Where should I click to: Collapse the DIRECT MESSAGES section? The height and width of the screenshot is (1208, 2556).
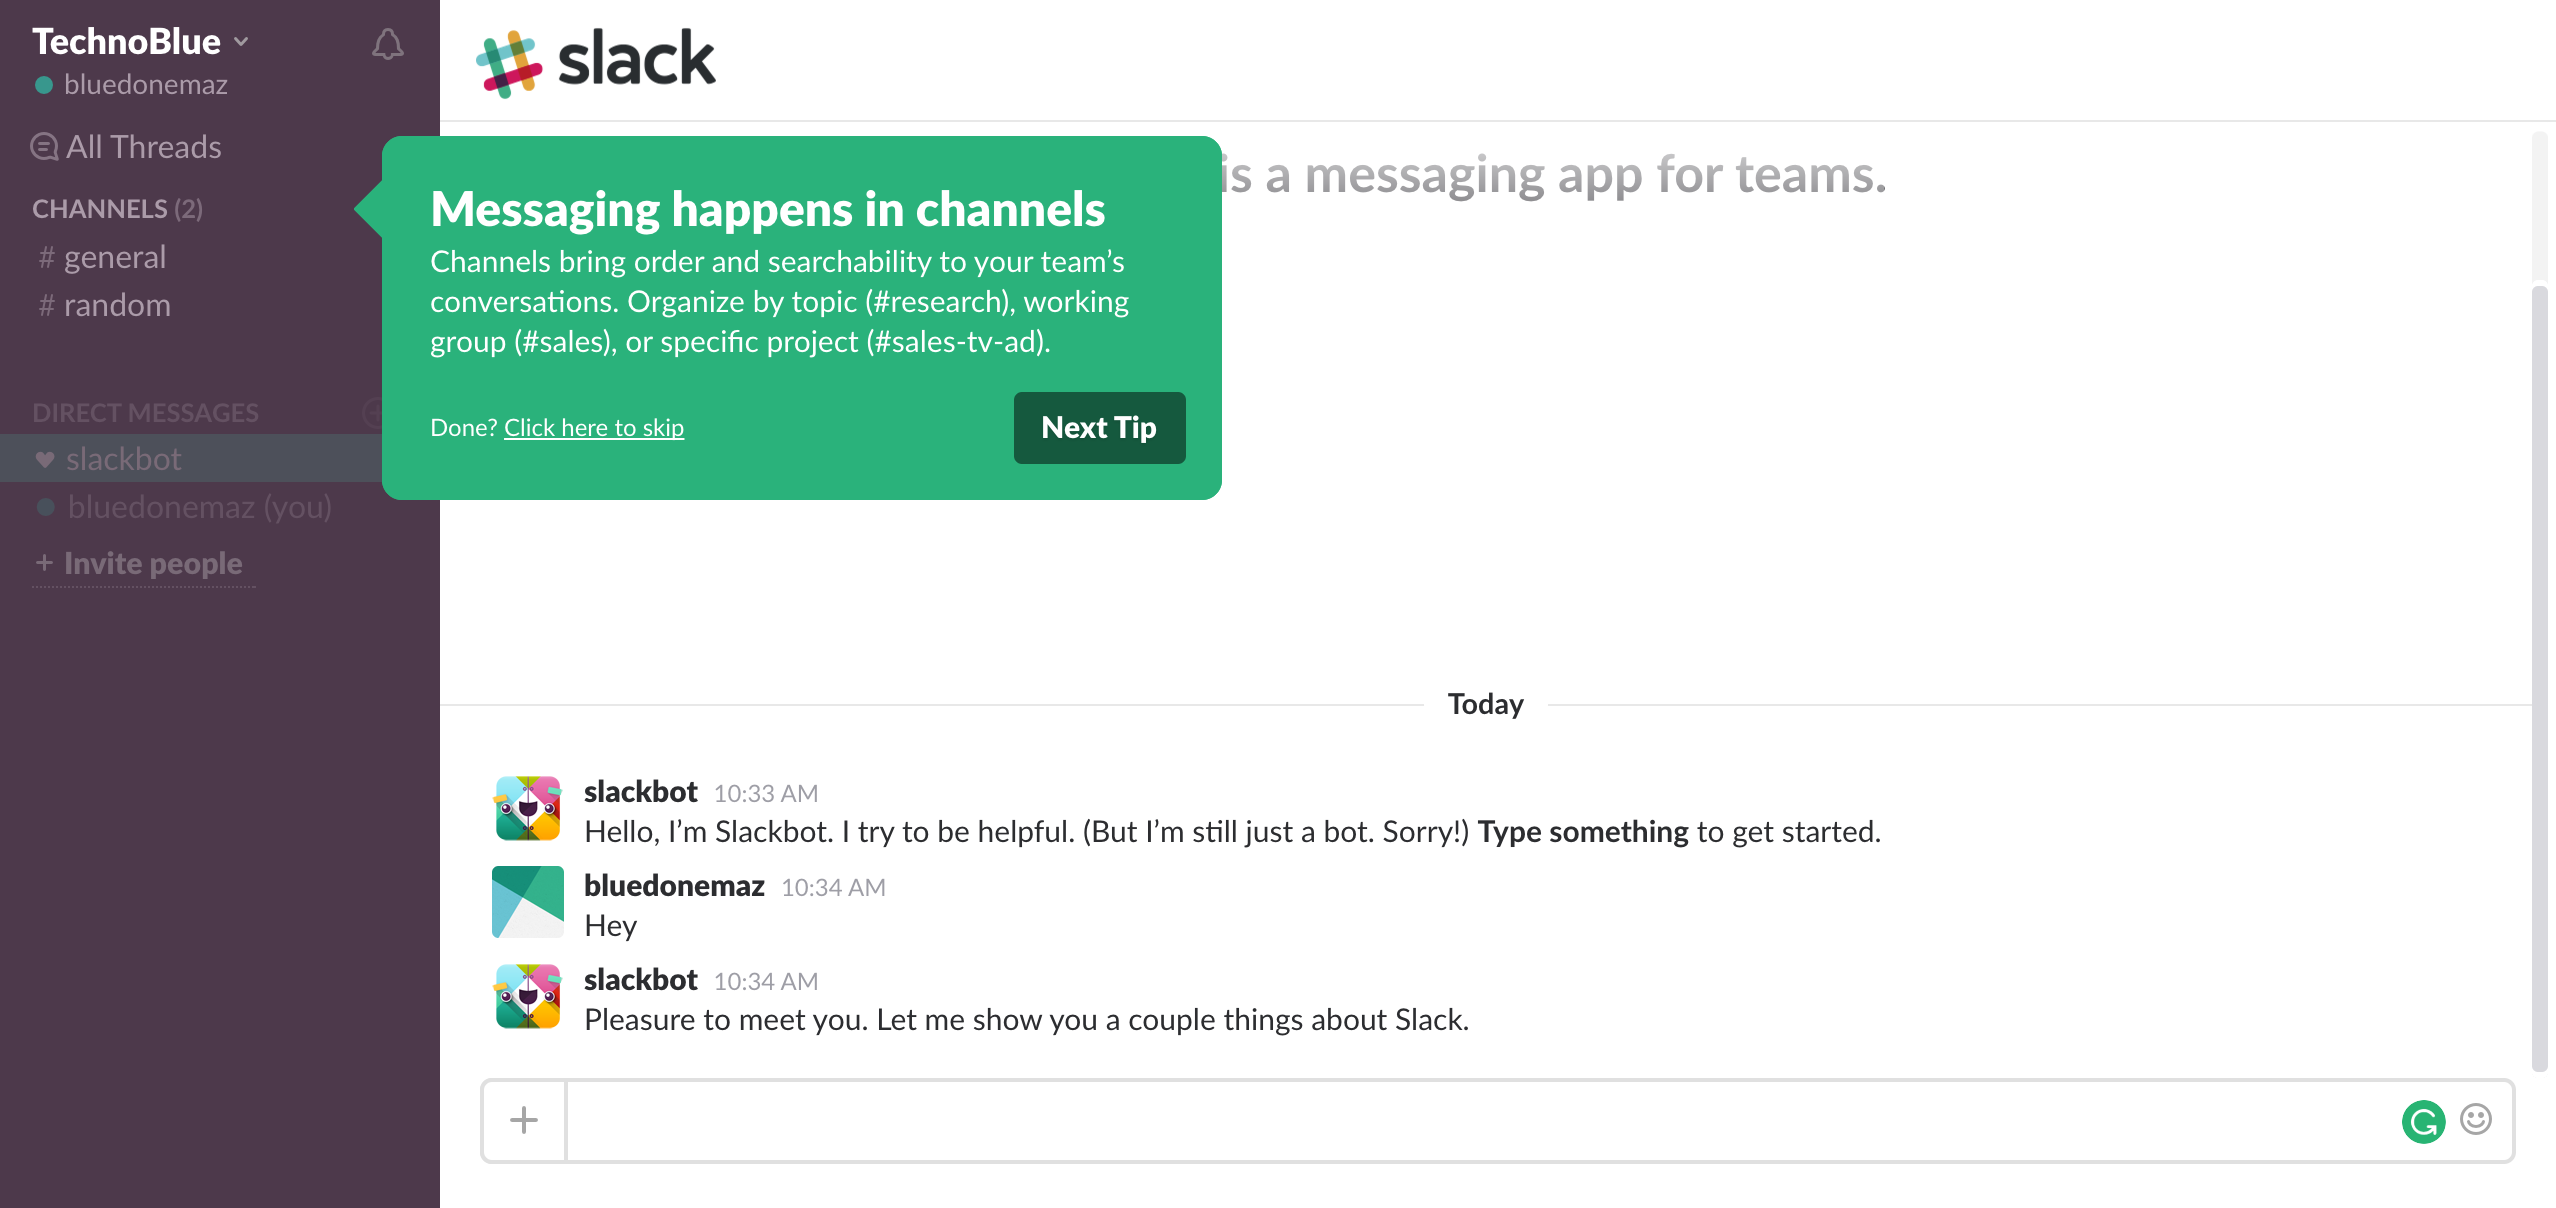[144, 412]
